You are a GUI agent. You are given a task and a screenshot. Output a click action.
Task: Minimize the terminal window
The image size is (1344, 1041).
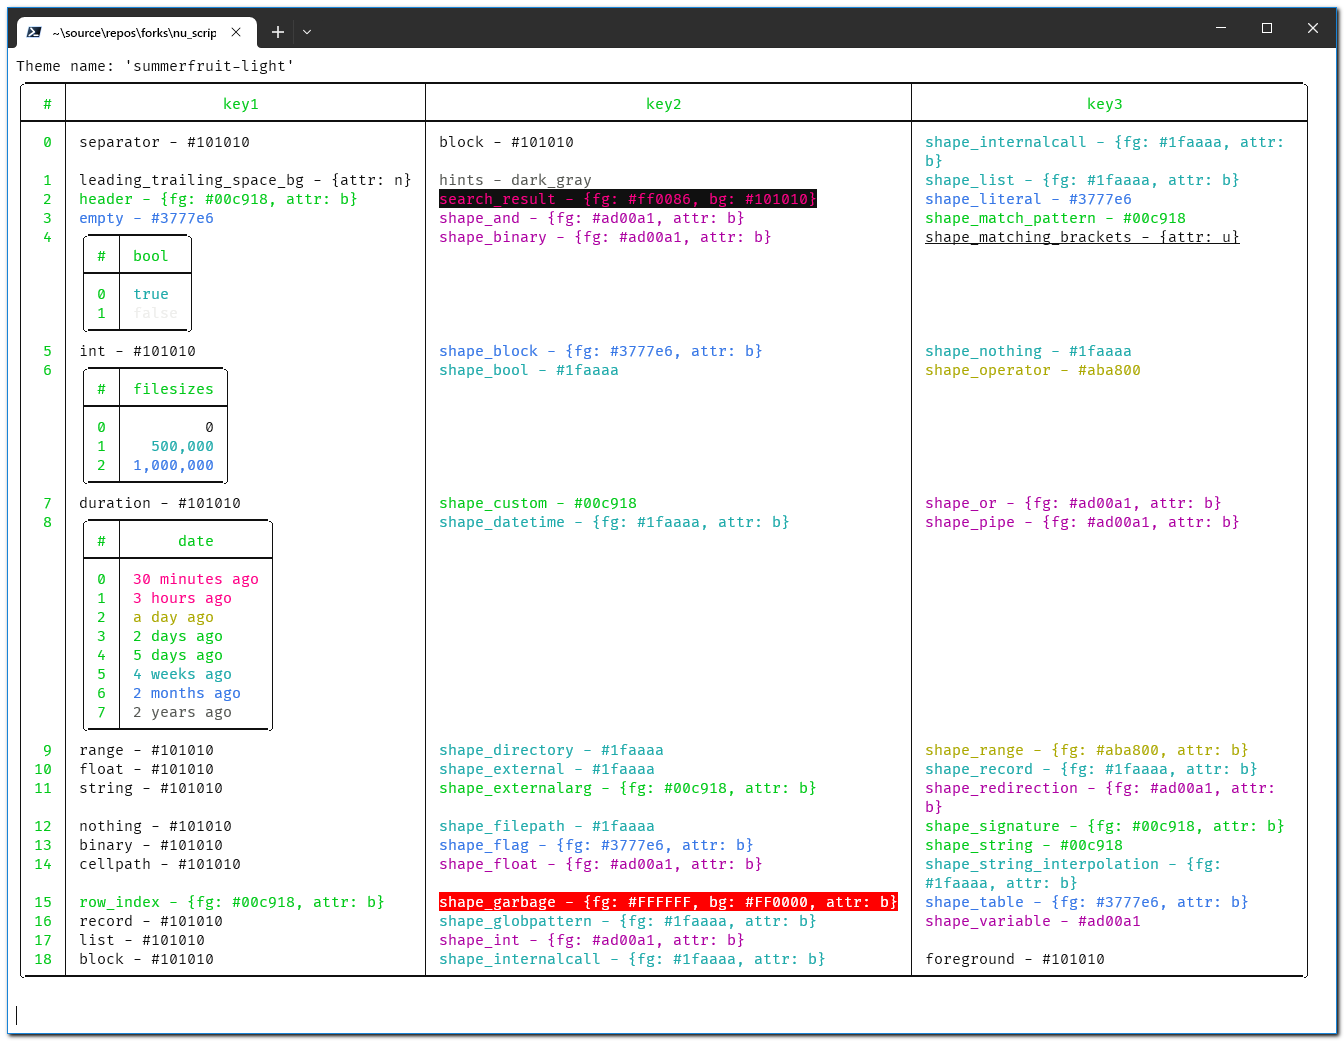(1221, 28)
